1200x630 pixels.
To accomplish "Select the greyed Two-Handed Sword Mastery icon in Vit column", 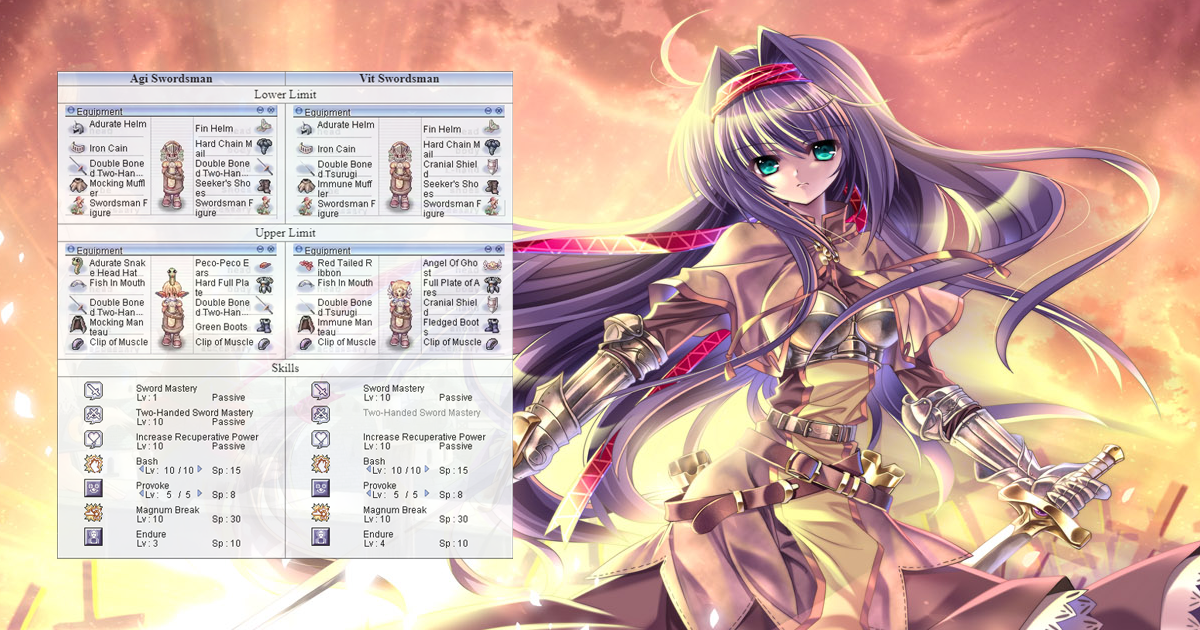I will point(321,414).
